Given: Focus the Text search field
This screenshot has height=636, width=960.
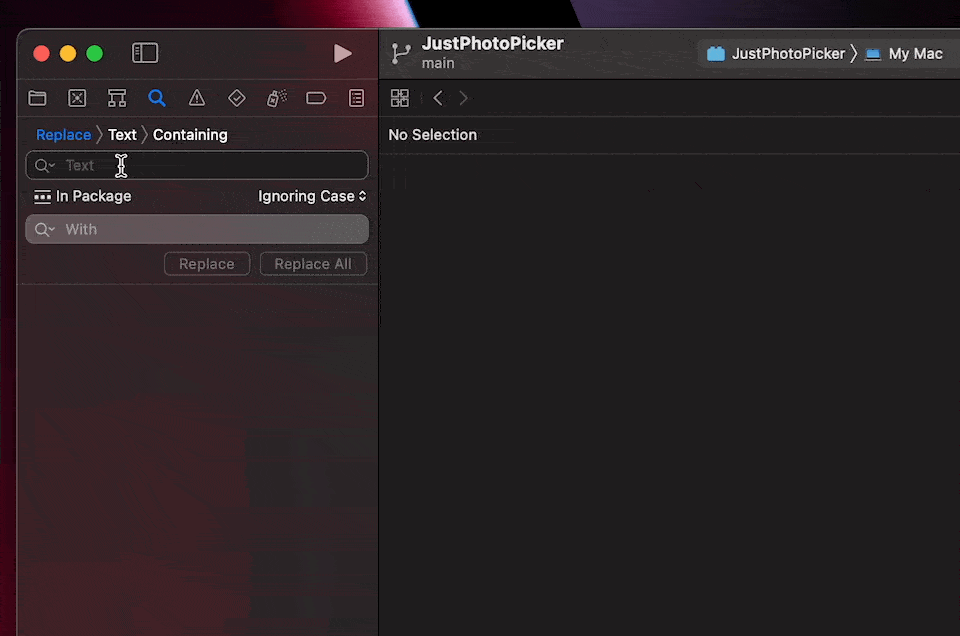Looking at the screenshot, I should 197,165.
